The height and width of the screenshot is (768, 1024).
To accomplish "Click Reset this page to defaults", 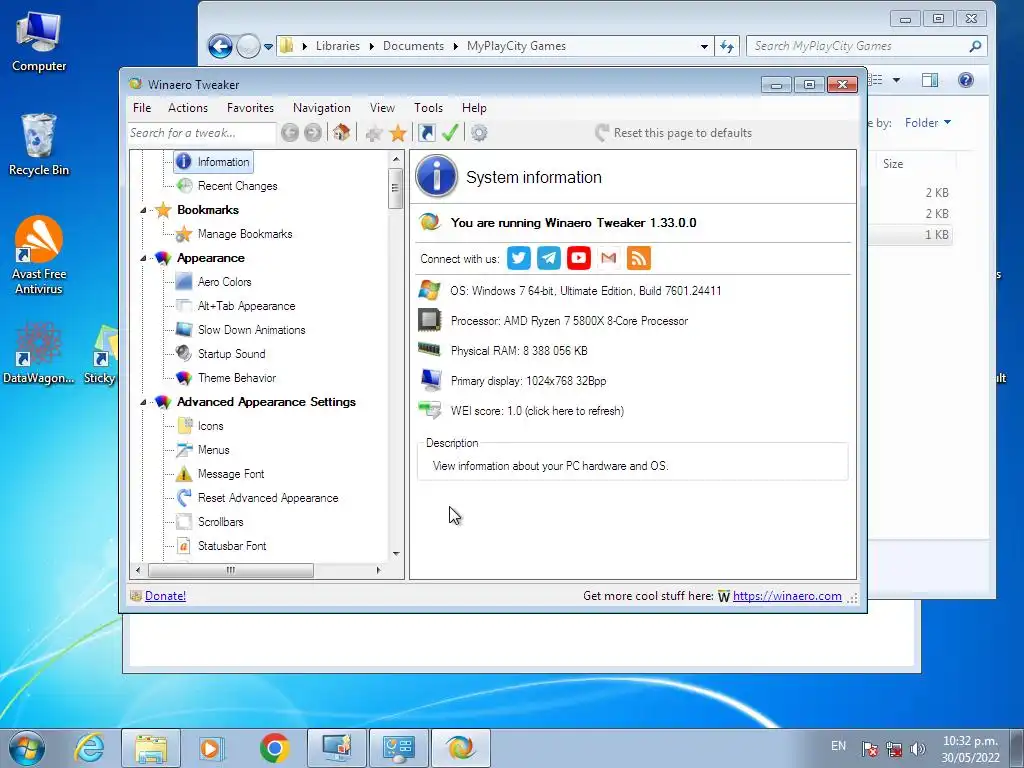I will click(673, 133).
